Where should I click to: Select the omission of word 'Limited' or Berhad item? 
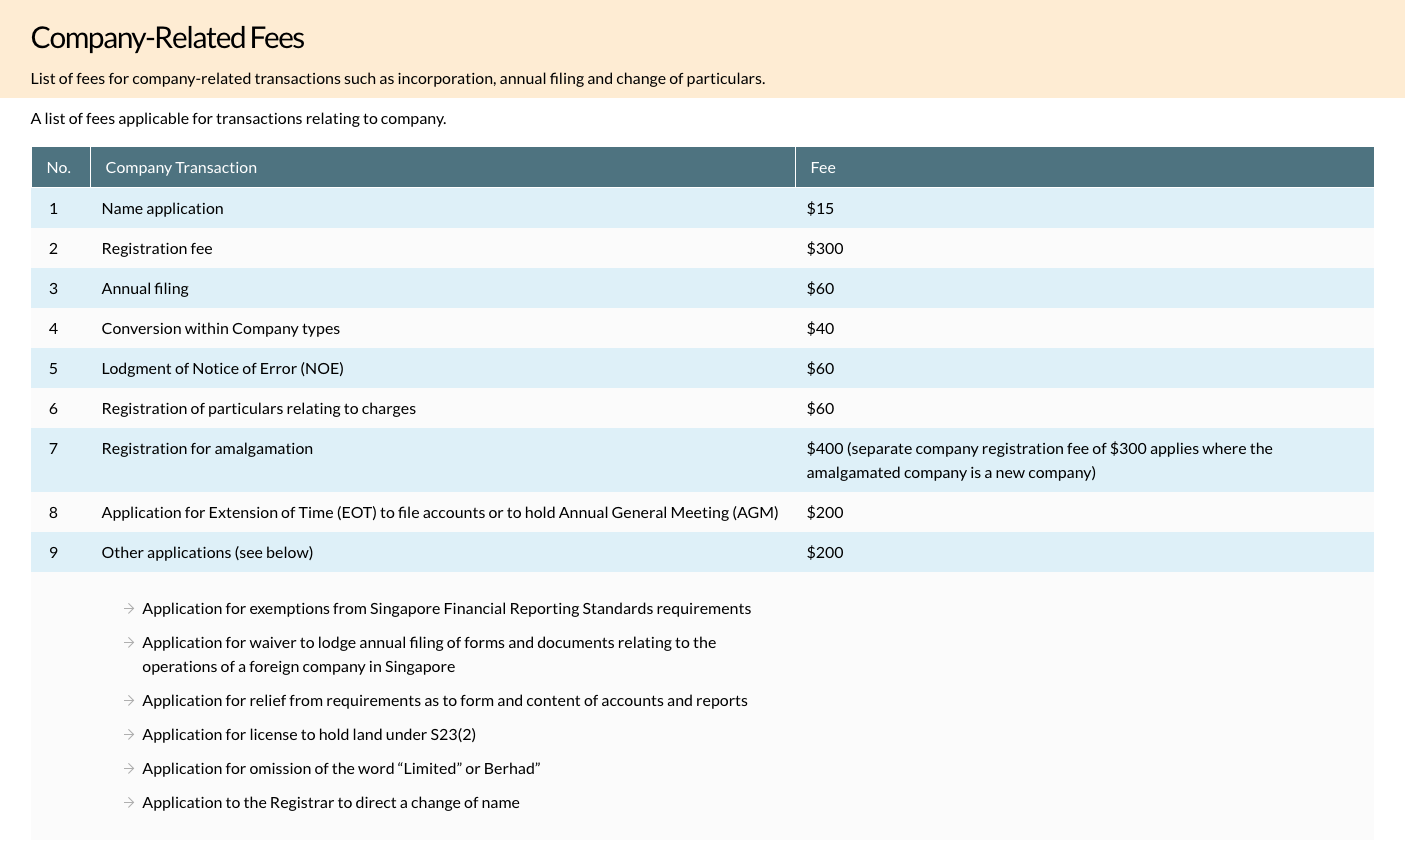[341, 769]
